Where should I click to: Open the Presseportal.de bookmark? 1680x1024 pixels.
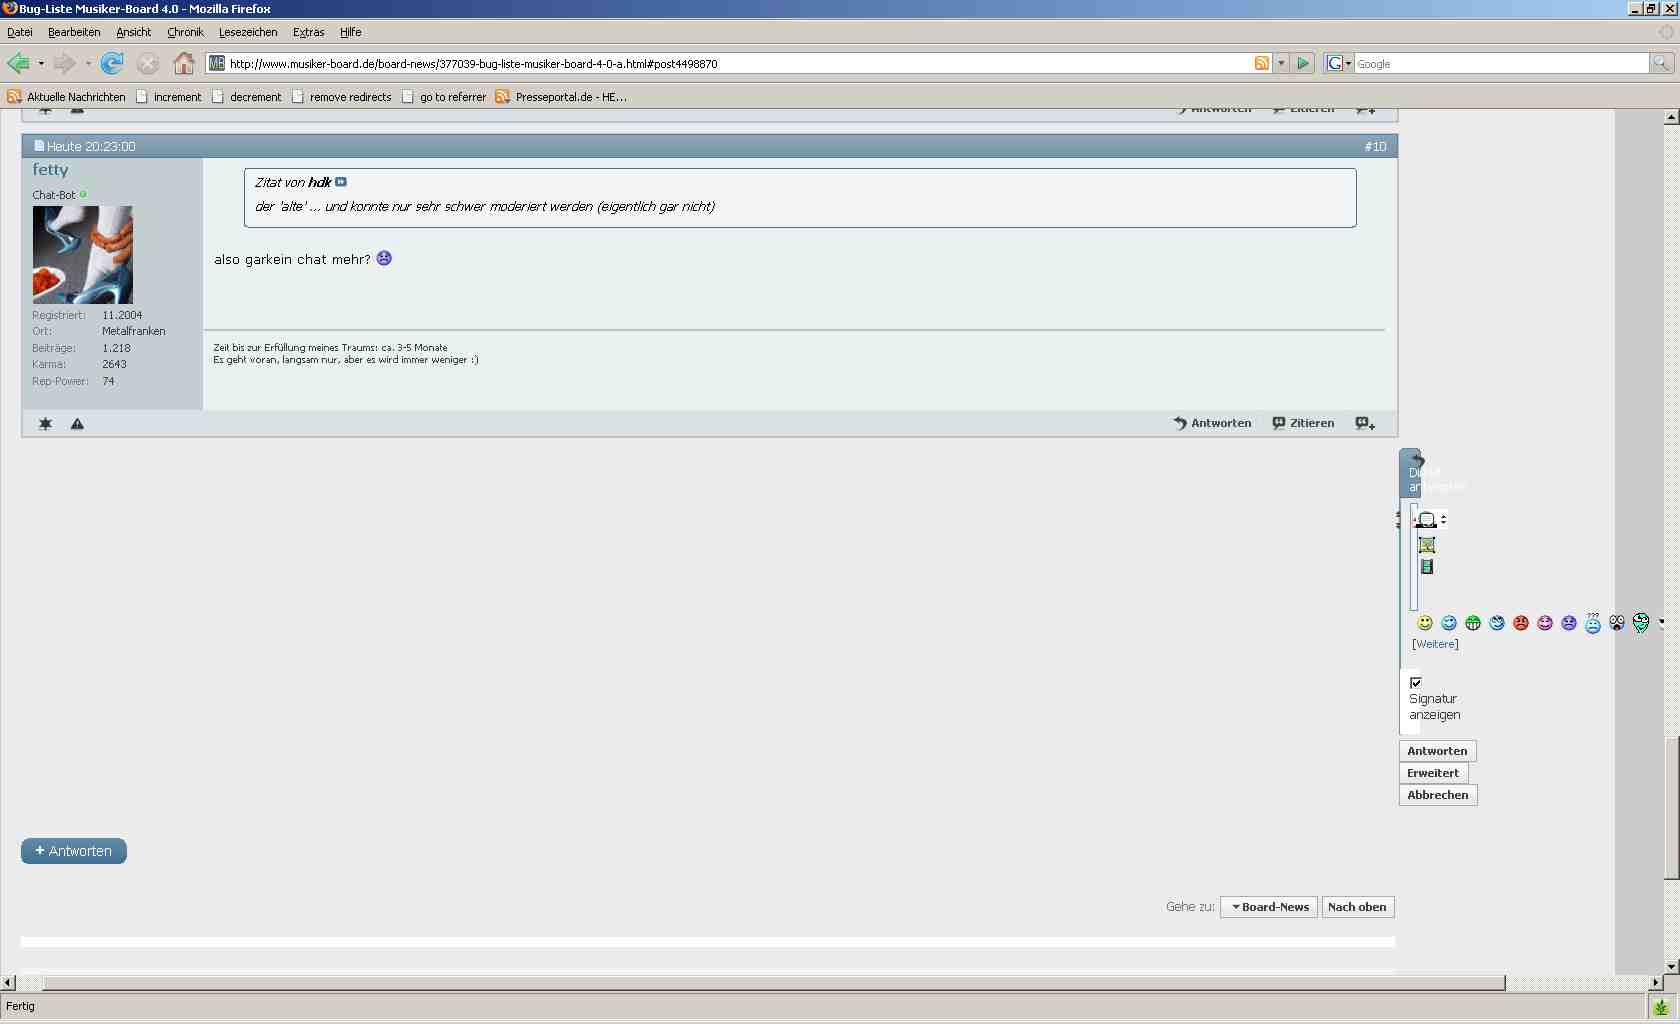click(561, 97)
